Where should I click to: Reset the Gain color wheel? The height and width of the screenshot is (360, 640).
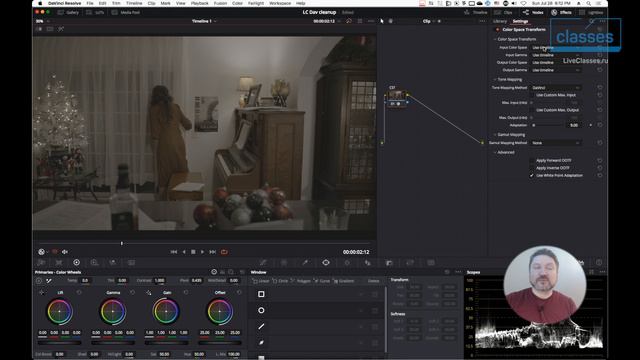186,293
